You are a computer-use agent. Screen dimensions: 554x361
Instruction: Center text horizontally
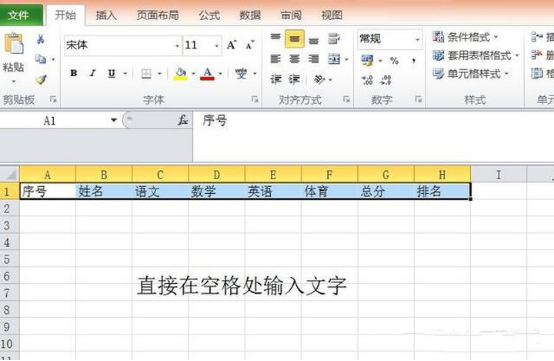[x=294, y=59]
